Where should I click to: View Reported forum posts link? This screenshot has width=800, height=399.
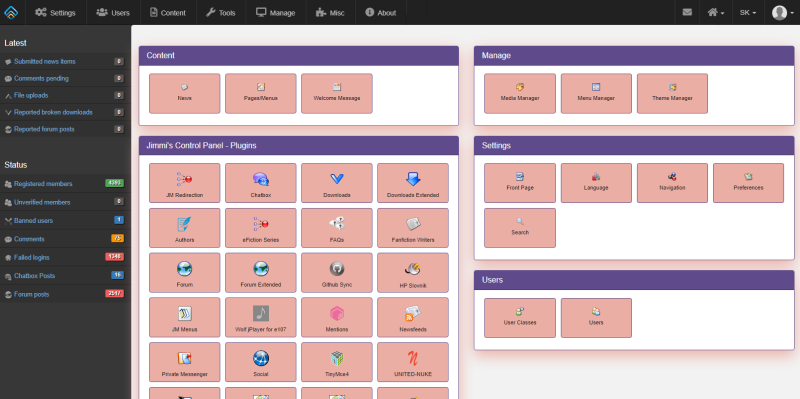point(44,129)
